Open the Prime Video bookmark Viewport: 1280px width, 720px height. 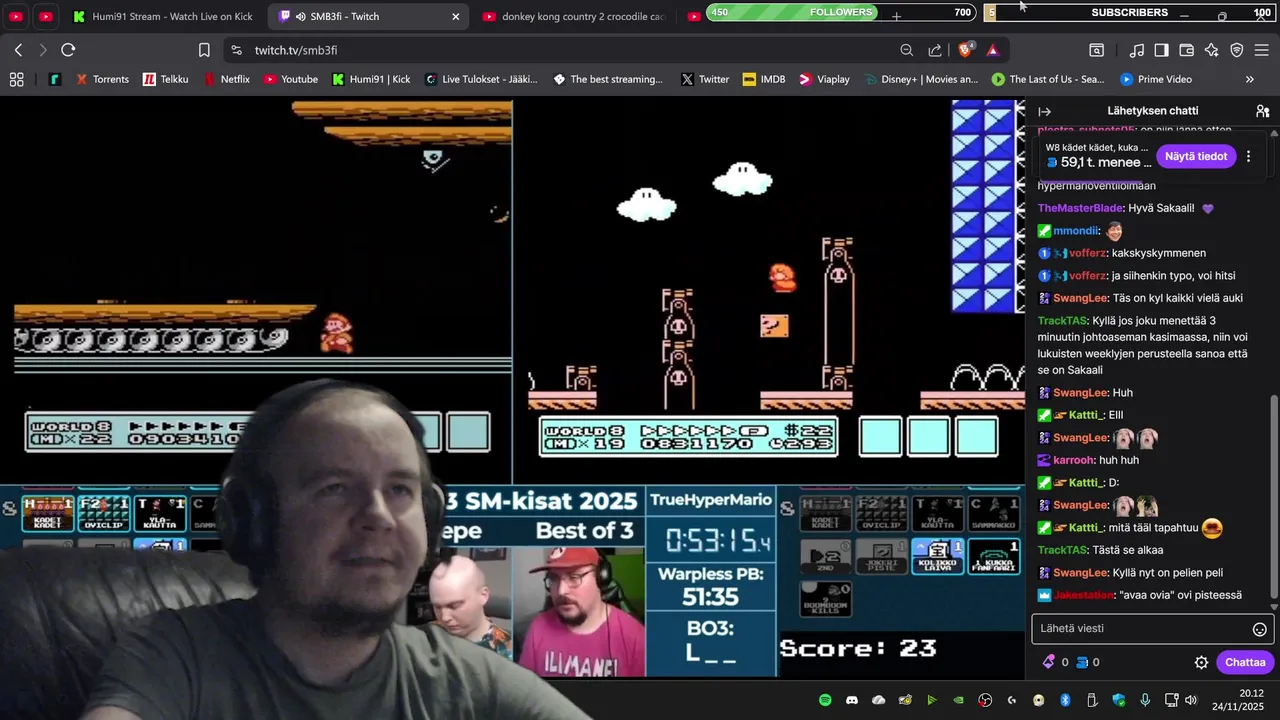pyautogui.click(x=1156, y=79)
